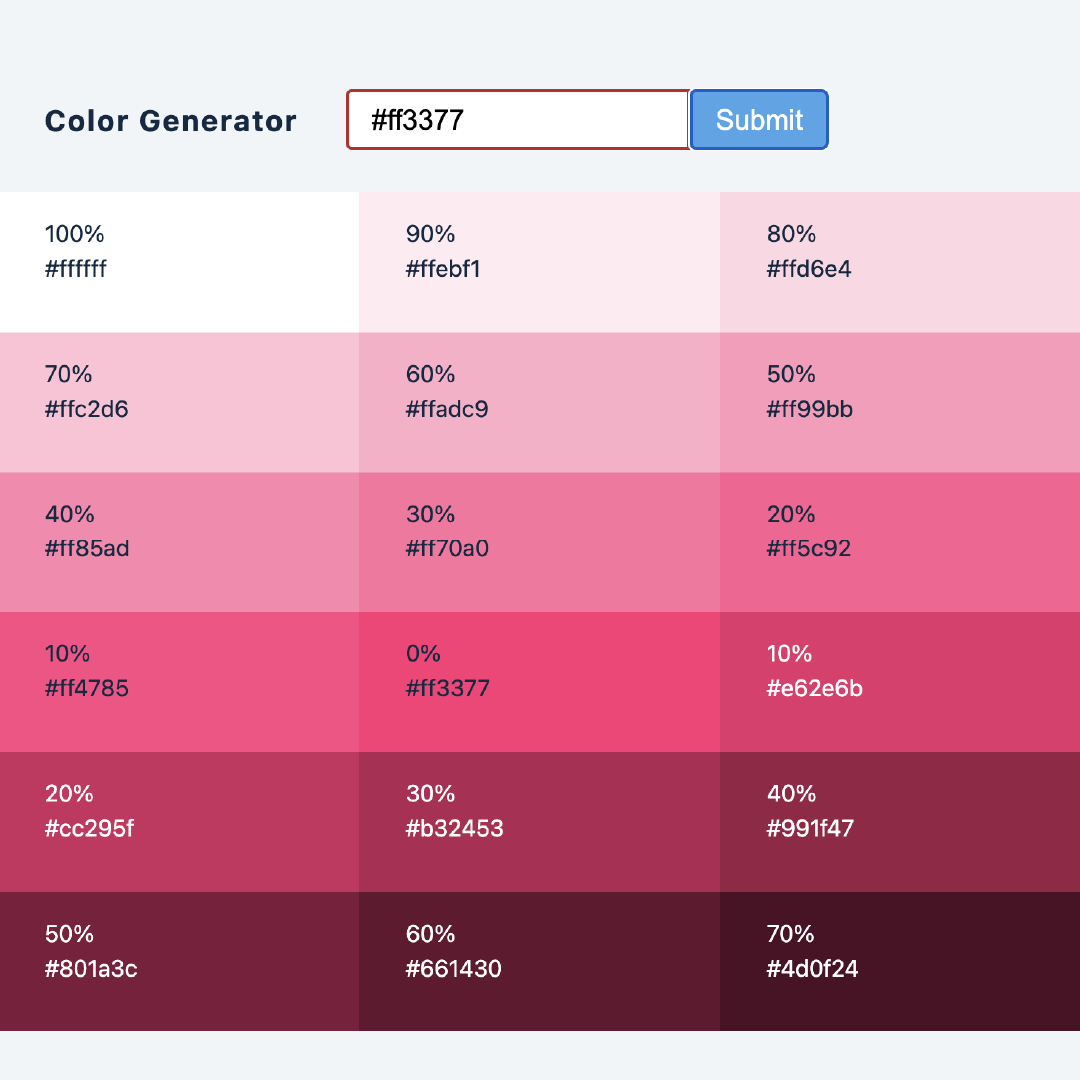
Task: Choose the #cc295f shade tile
Action: coord(179,821)
